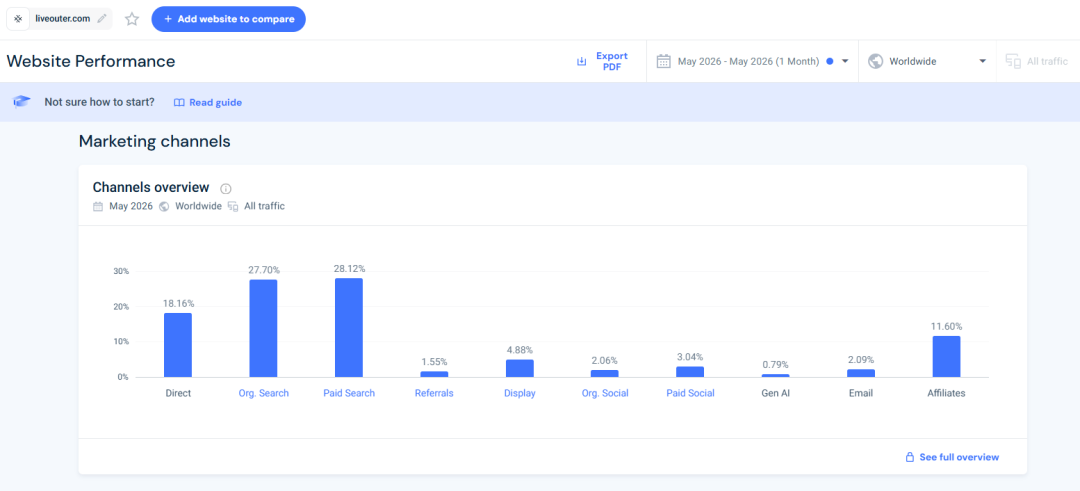Click the liveouter.com site favicon
The width and height of the screenshot is (1080, 491).
(18, 19)
